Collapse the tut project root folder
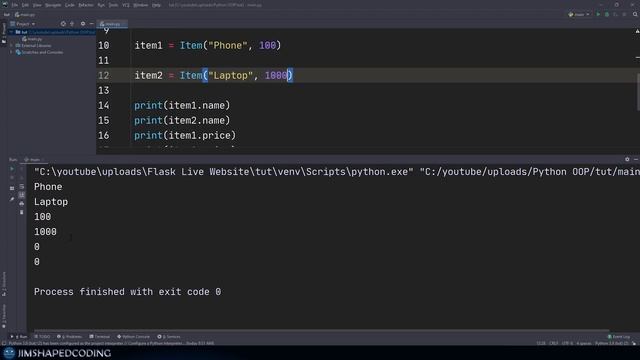 [11, 32]
